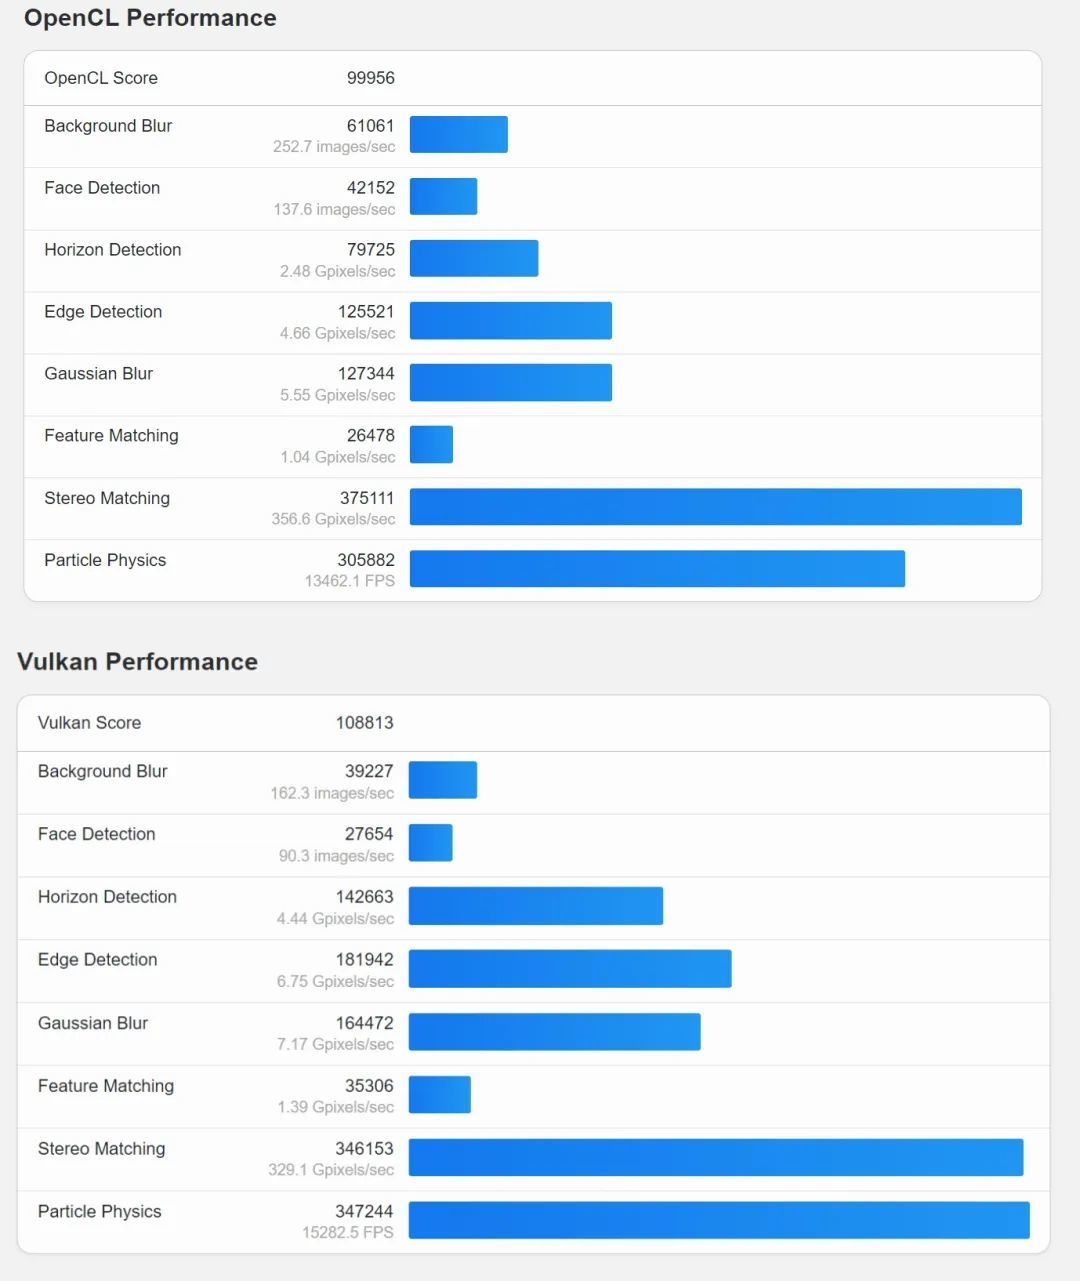Image resolution: width=1080 pixels, height=1281 pixels.
Task: Click the OpenCL Edge Detection label
Action: coord(103,312)
